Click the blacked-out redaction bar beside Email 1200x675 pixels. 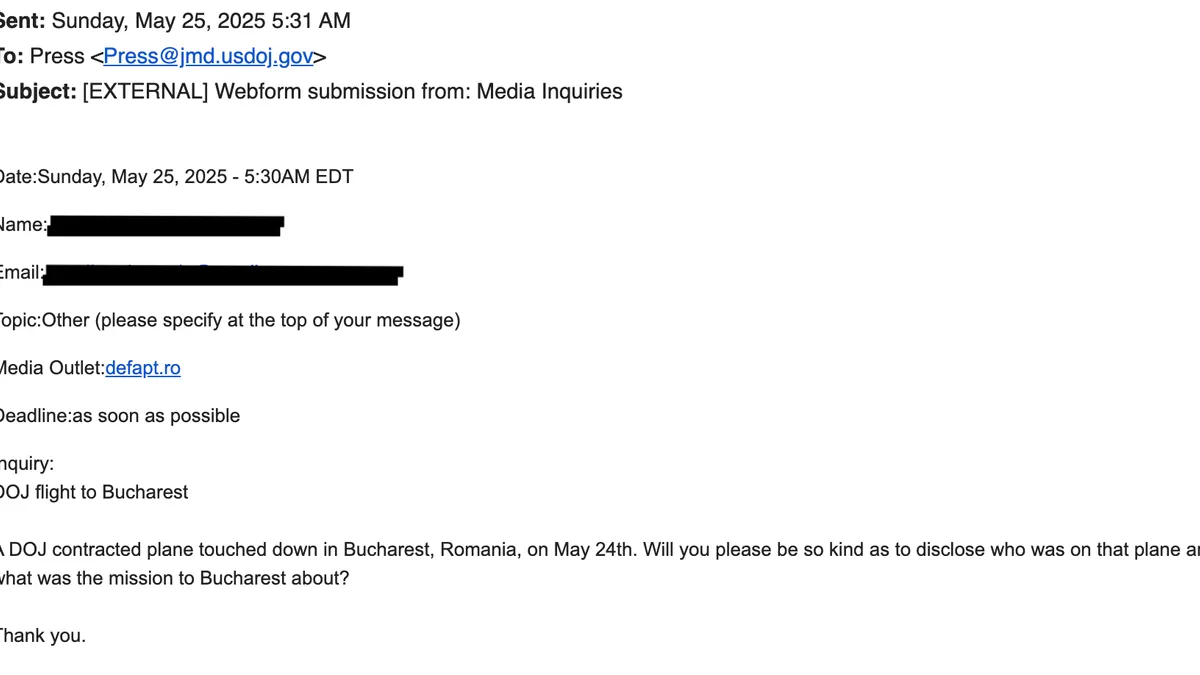click(223, 274)
